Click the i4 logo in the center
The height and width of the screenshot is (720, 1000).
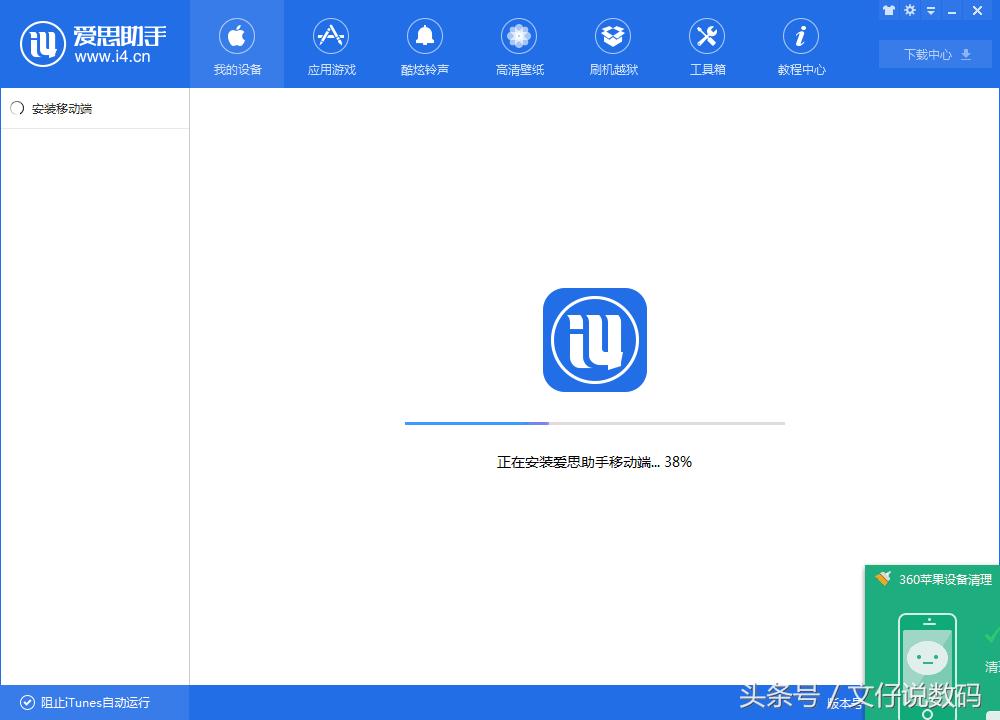pyautogui.click(x=594, y=340)
